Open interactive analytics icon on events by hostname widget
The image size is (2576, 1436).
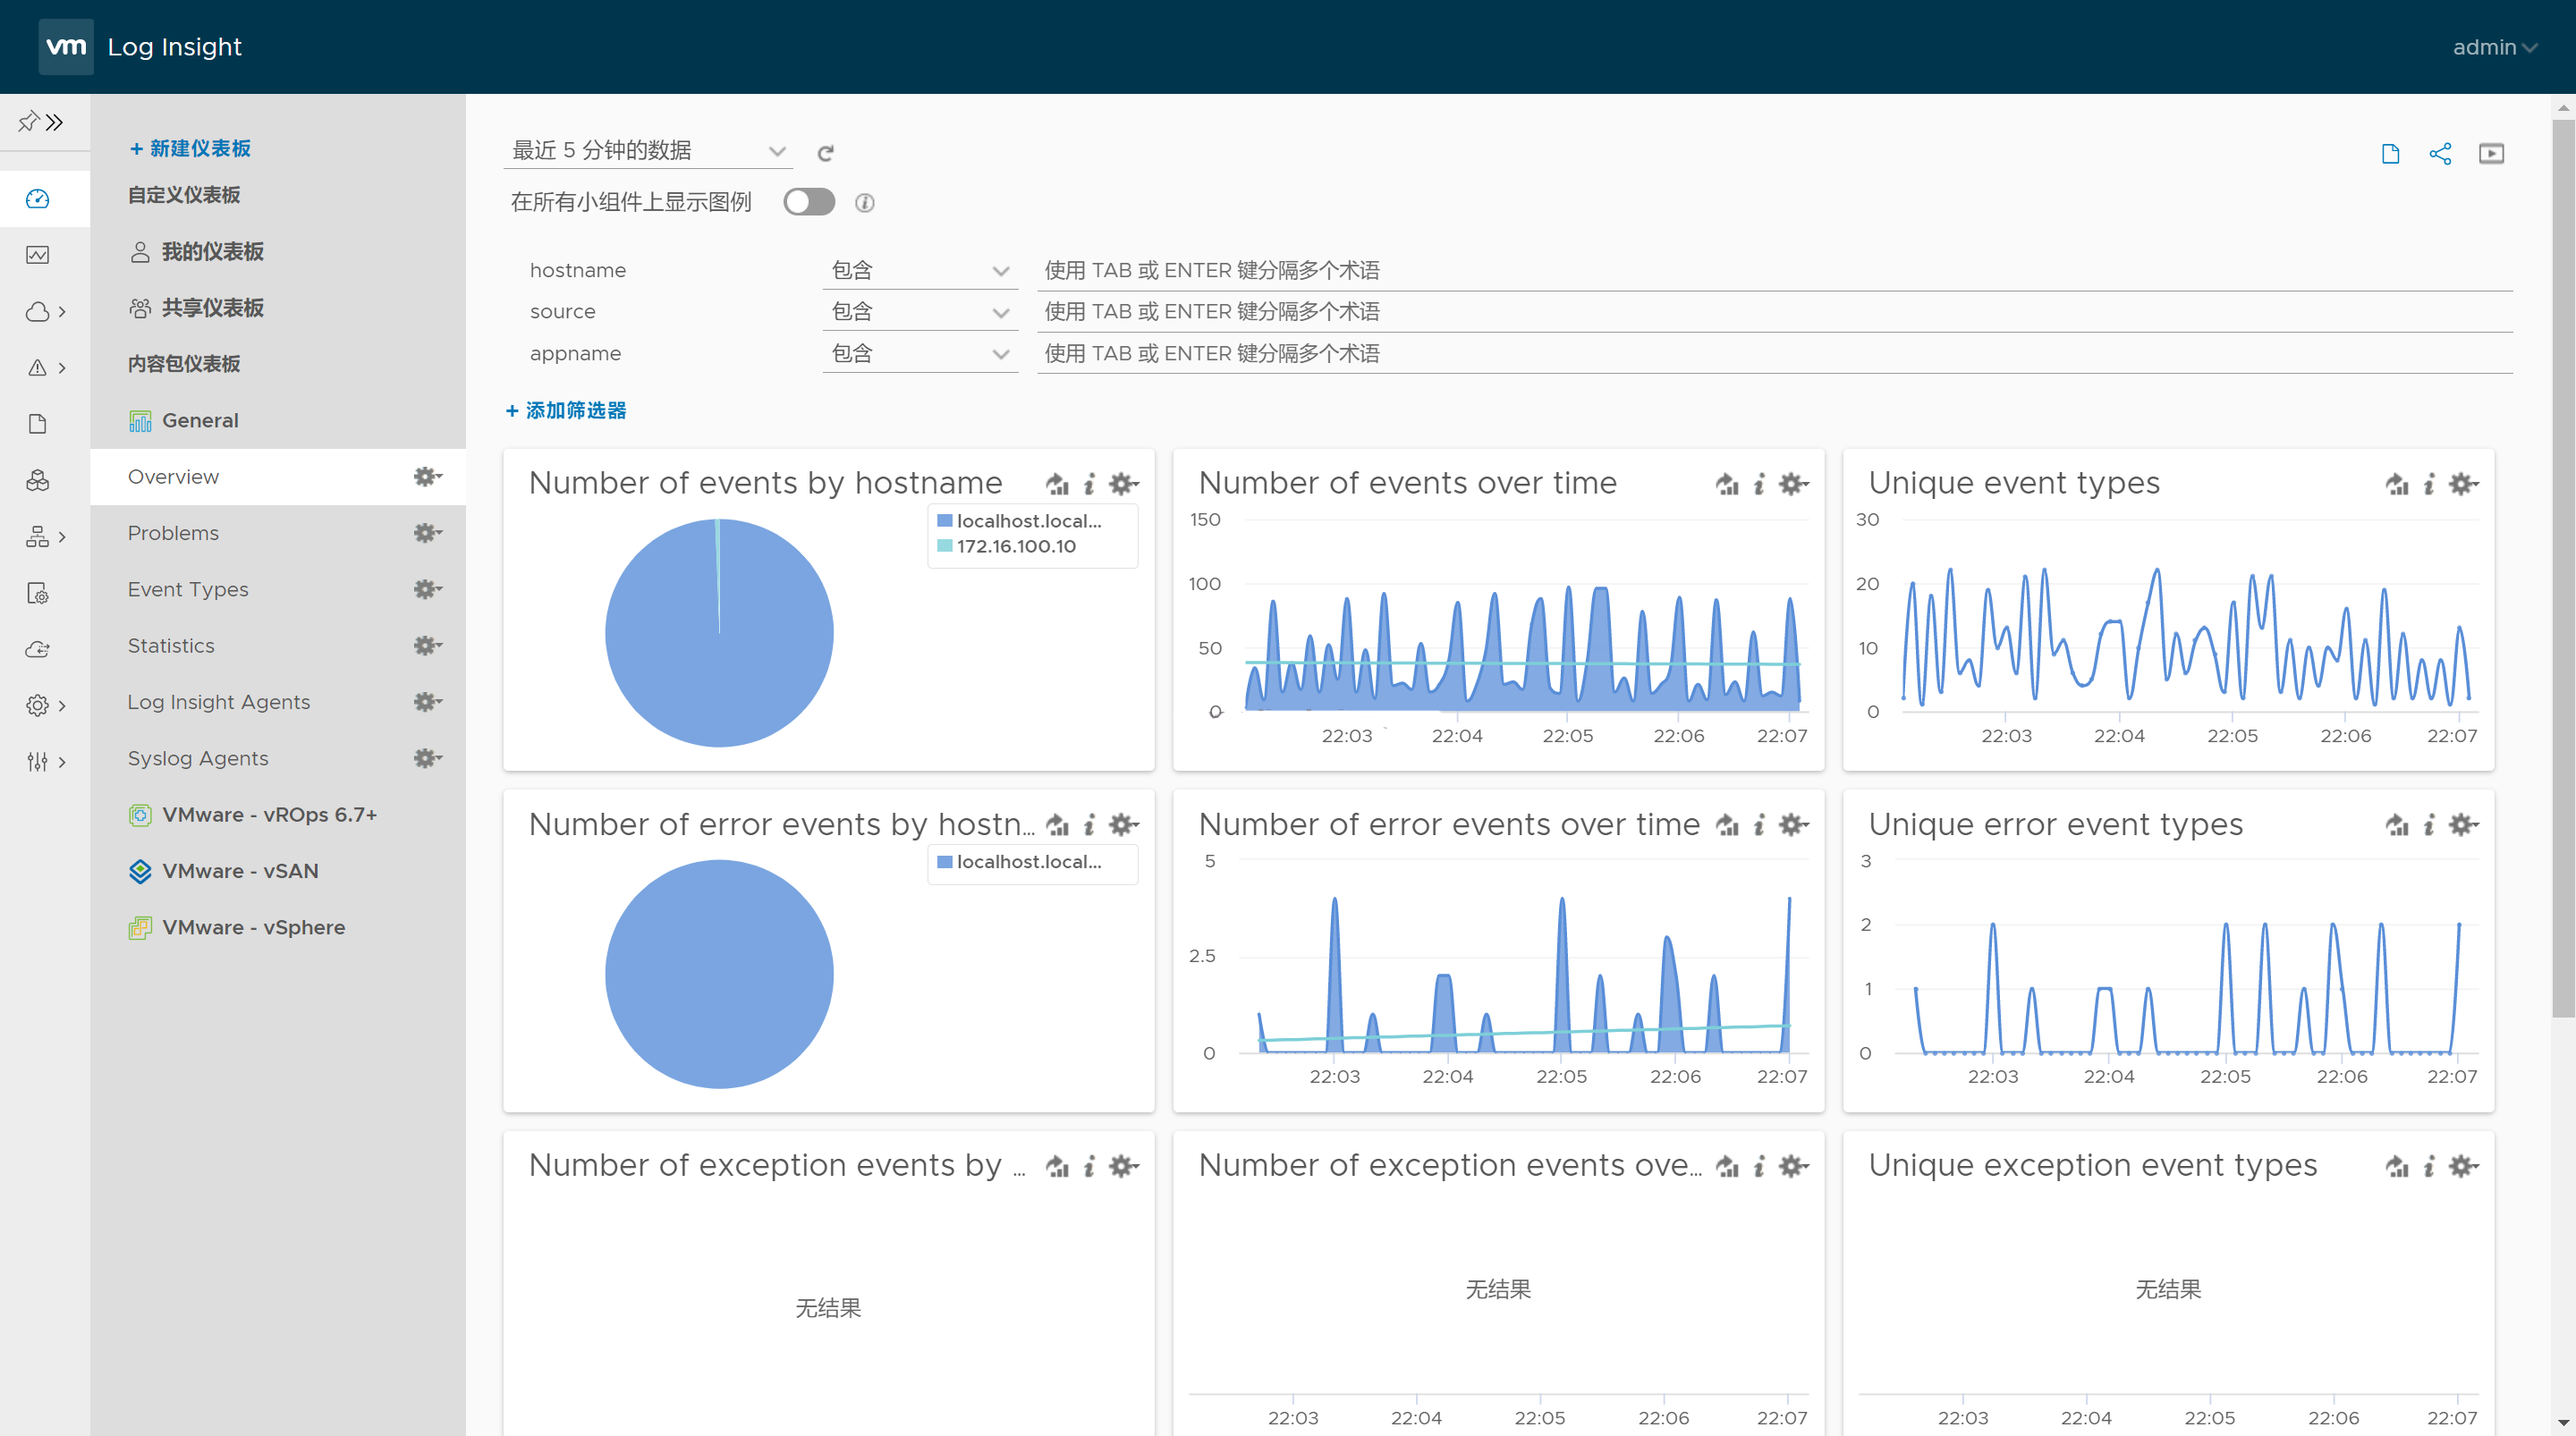click(x=1057, y=484)
